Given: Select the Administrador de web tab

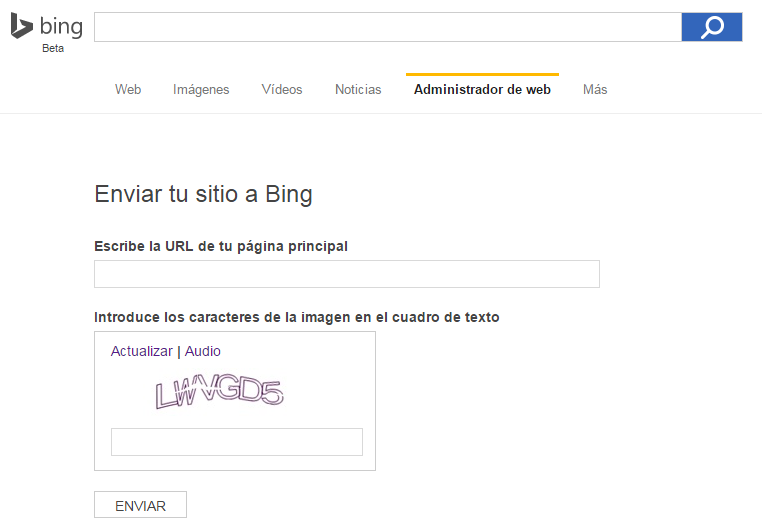Looking at the screenshot, I should pos(482,89).
